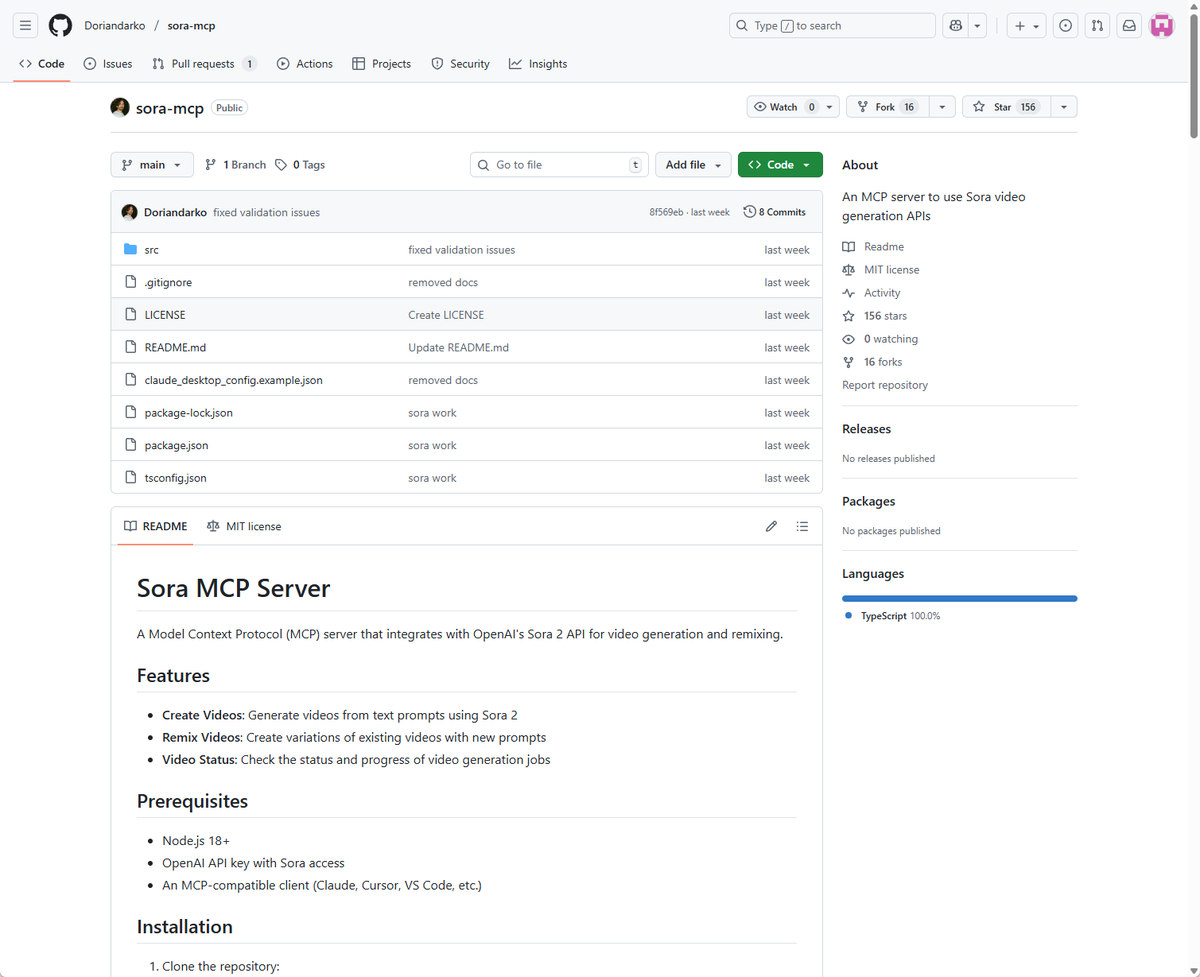Image resolution: width=1200 pixels, height=977 pixels.
Task: Open the main branch selector
Action: click(152, 165)
